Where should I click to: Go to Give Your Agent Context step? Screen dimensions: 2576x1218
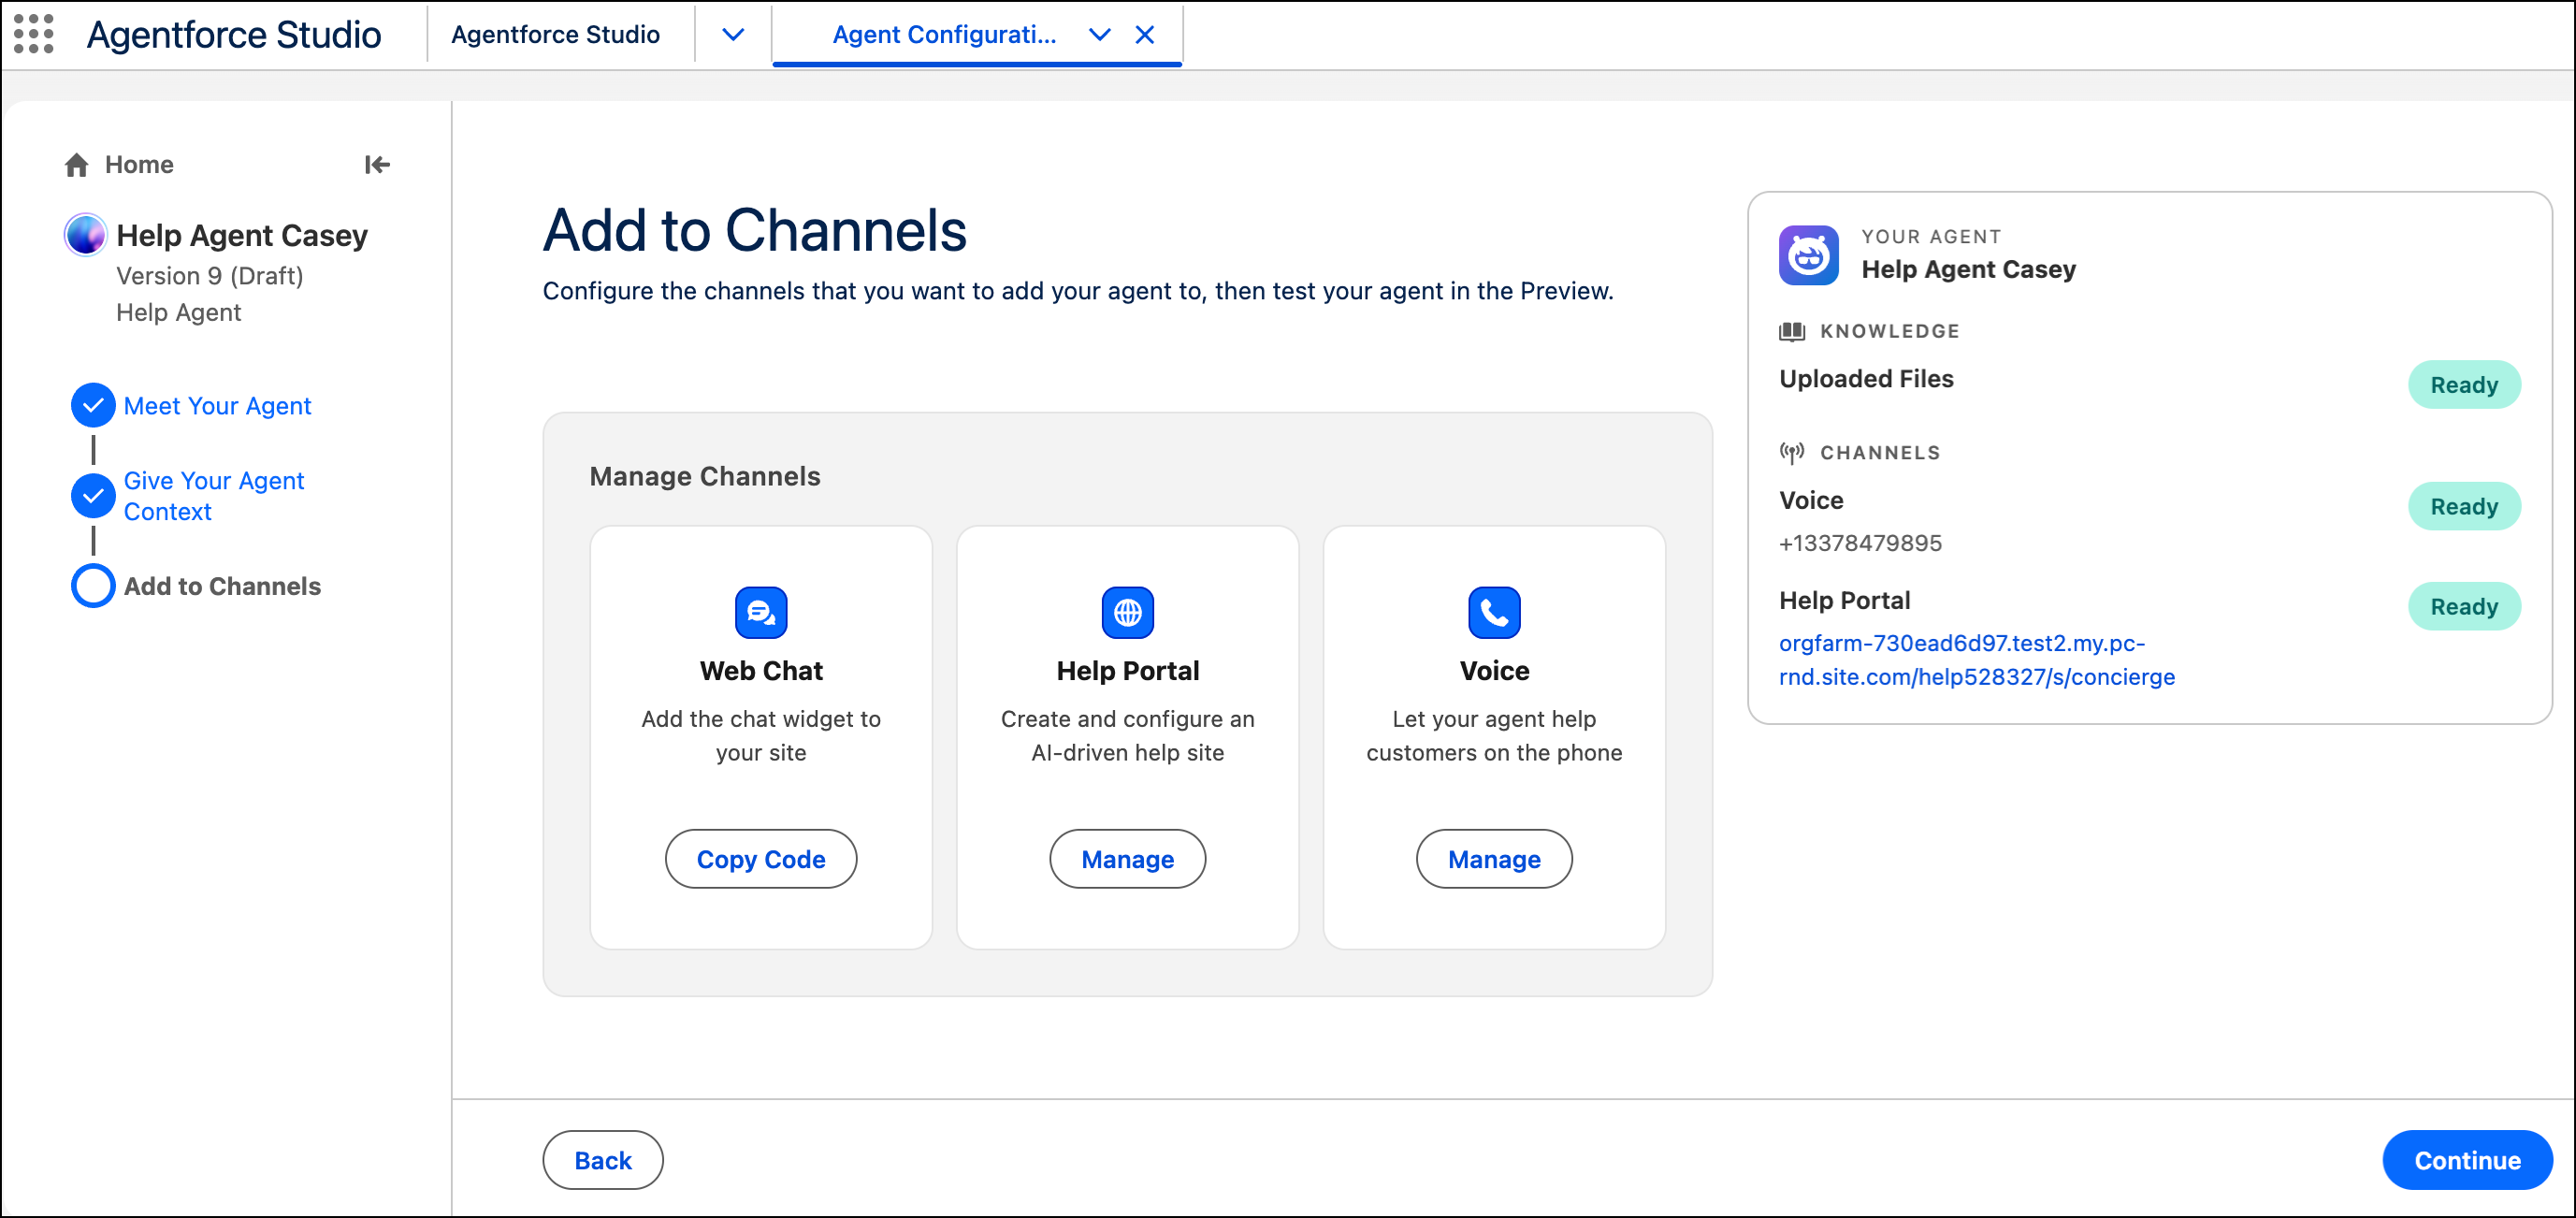tap(213, 496)
